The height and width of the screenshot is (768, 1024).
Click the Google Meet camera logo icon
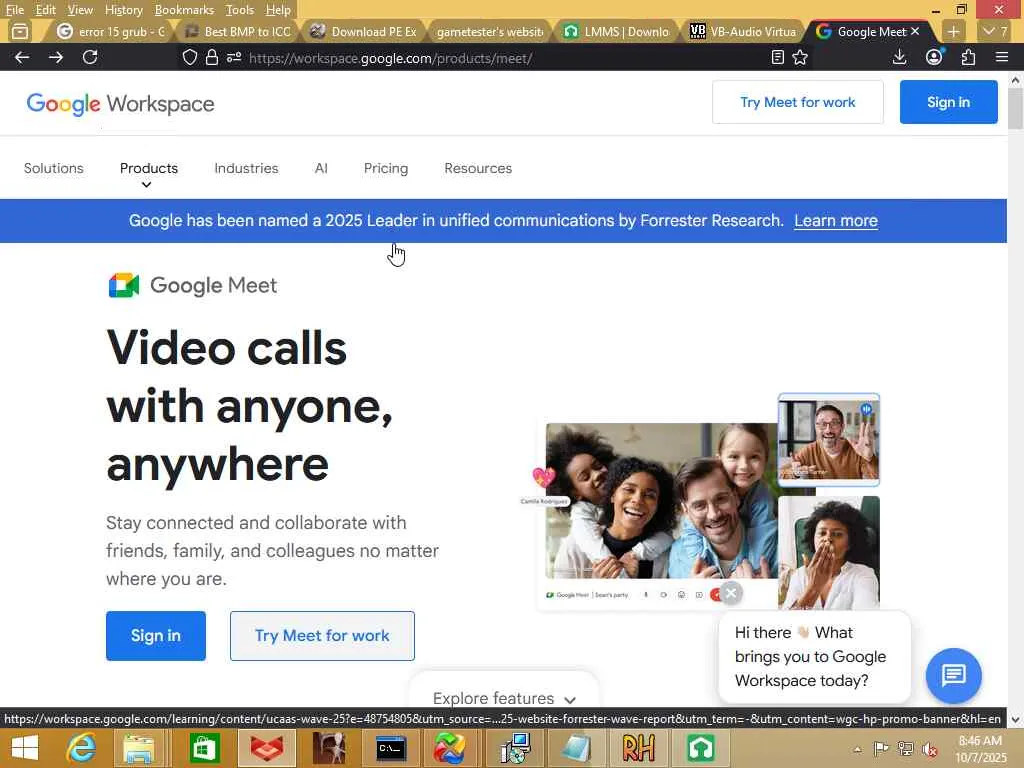tap(123, 285)
